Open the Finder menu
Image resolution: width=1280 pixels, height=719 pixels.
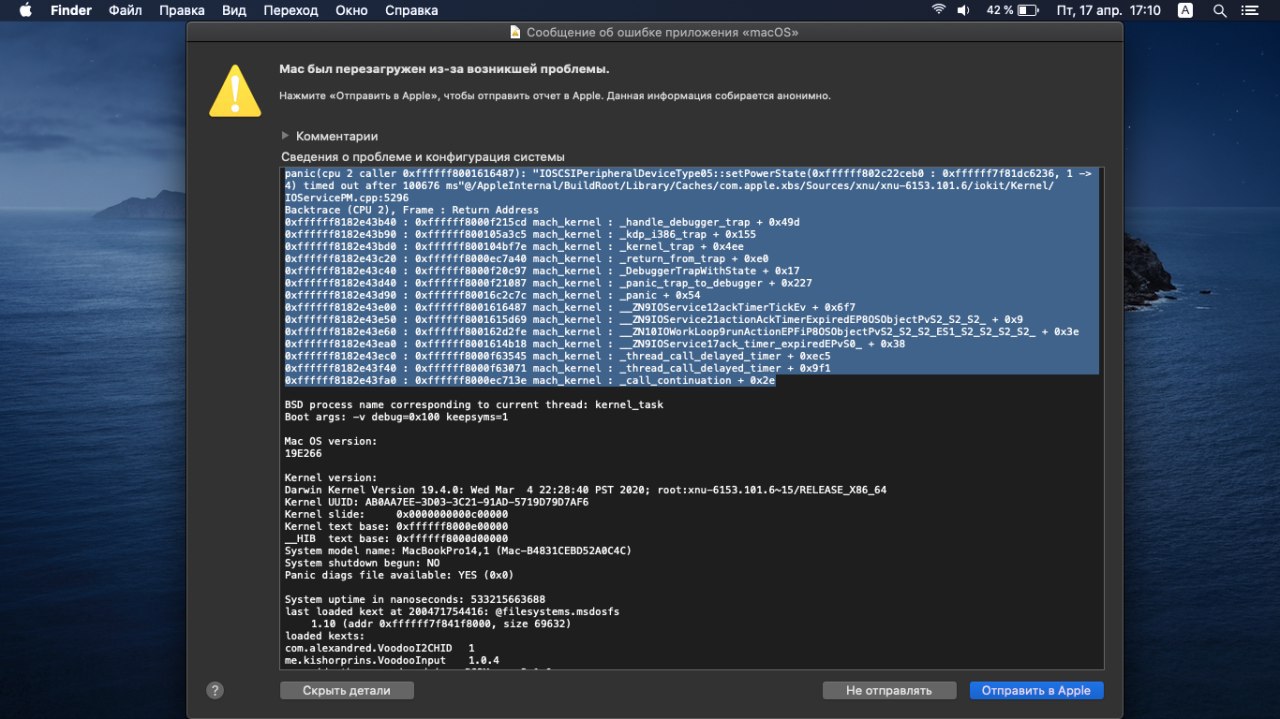tap(71, 10)
